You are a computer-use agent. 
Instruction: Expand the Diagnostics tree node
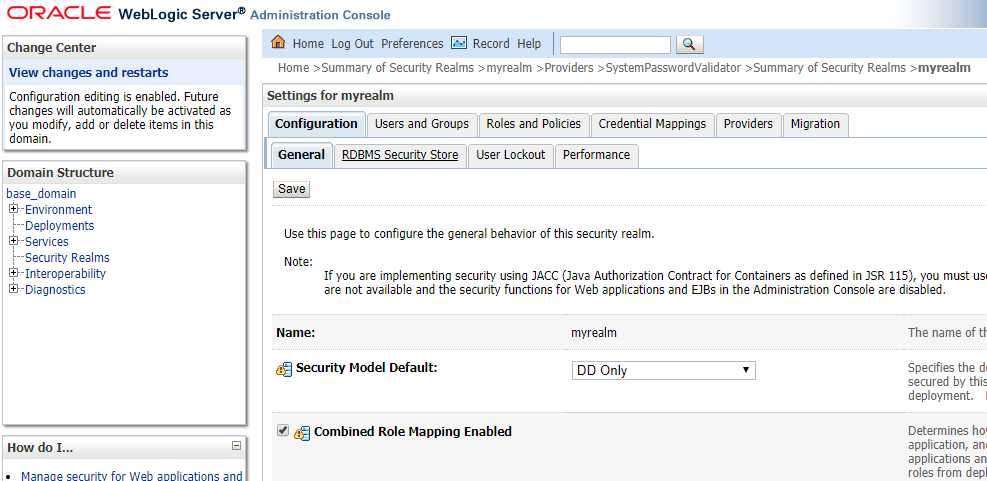point(14,290)
